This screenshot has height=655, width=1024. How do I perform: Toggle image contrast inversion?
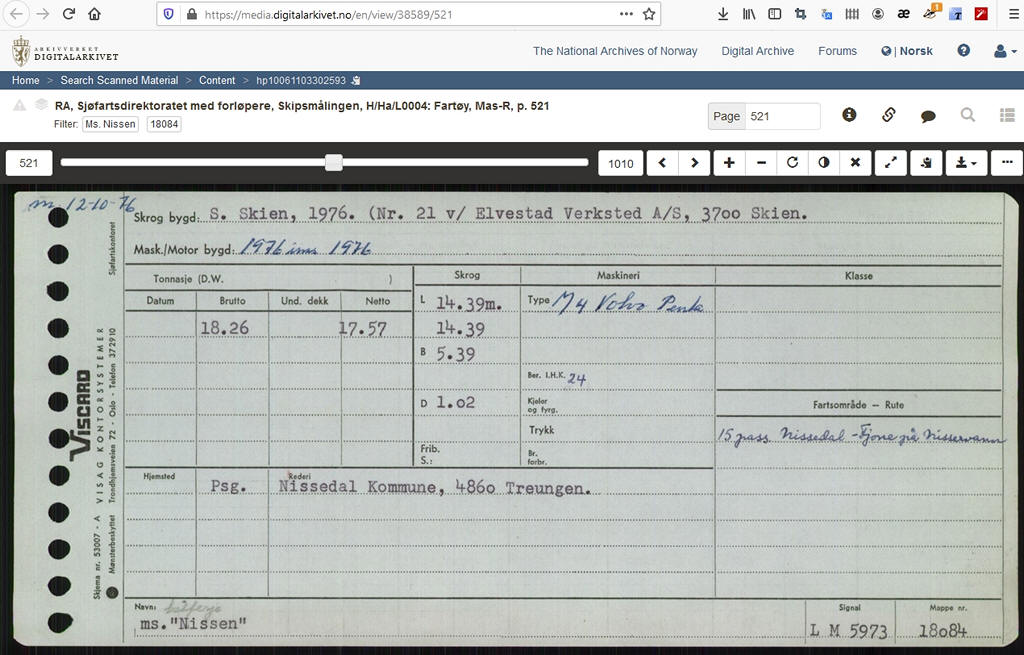coord(823,163)
